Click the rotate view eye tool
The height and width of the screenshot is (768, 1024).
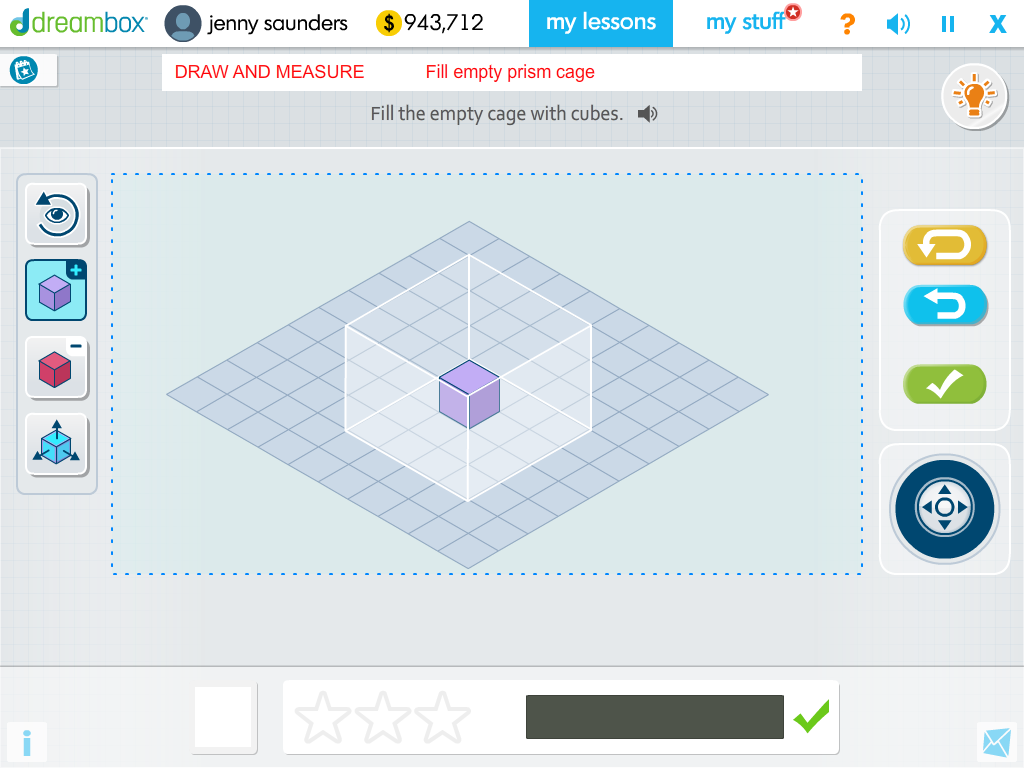tap(55, 215)
